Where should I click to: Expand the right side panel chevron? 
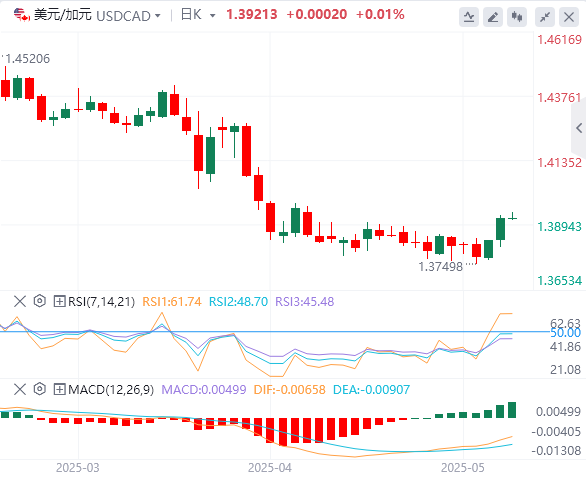(x=579, y=128)
